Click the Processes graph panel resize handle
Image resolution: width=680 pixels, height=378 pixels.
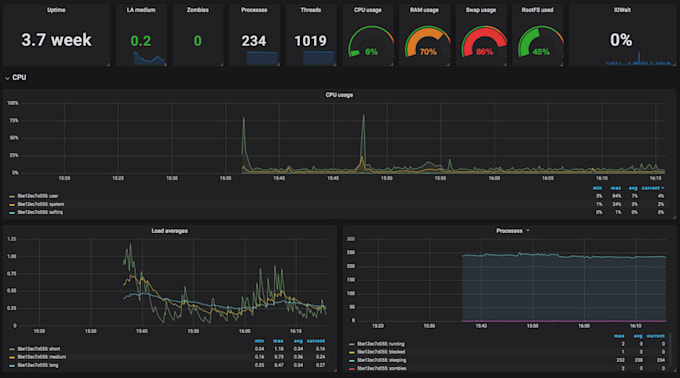click(x=674, y=370)
